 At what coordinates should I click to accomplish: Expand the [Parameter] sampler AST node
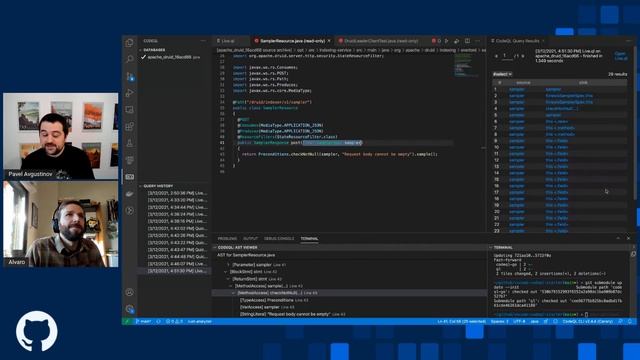[x=228, y=265]
